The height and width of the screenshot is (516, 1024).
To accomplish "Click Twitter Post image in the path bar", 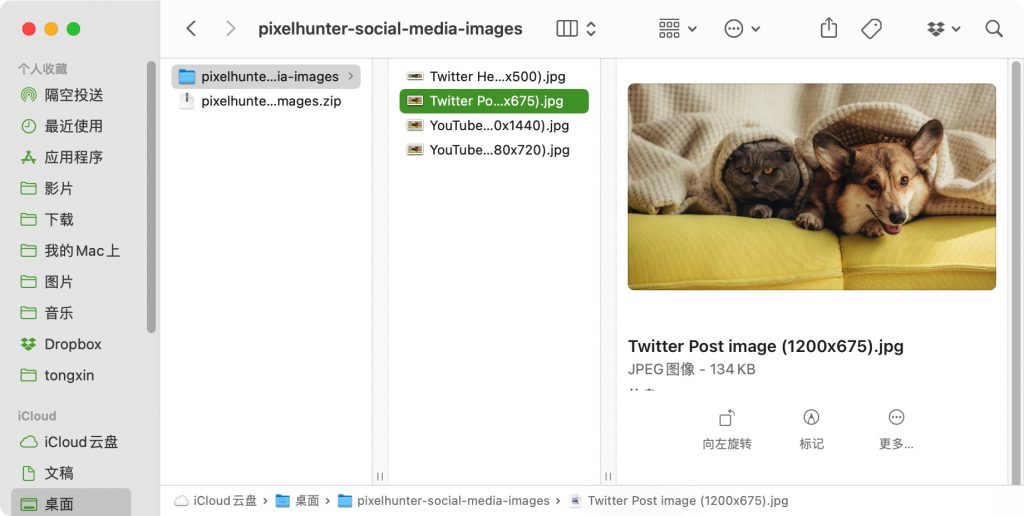I will (679, 501).
